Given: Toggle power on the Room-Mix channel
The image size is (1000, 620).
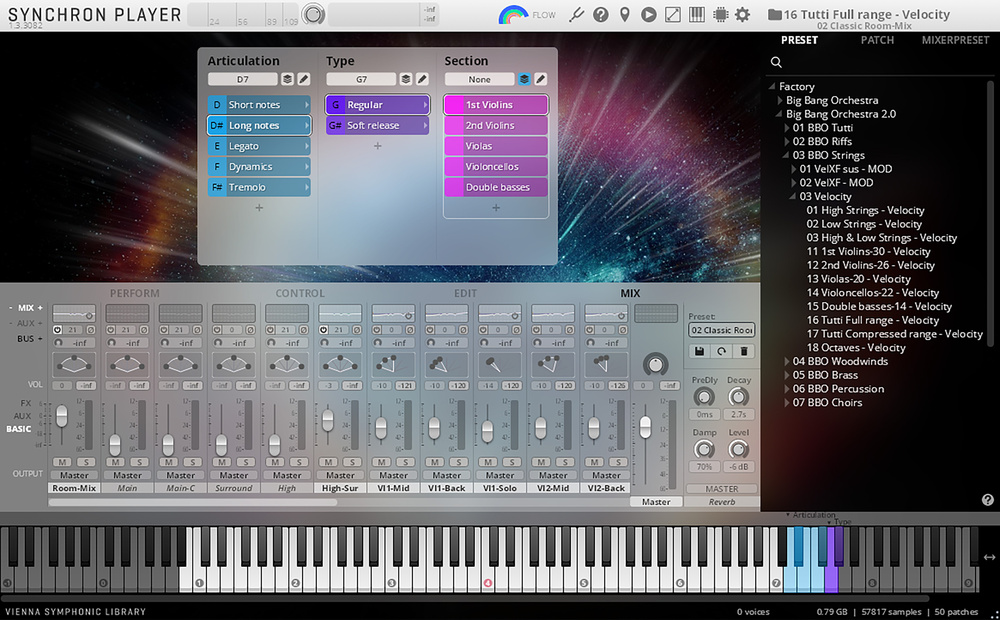Looking at the screenshot, I should pyautogui.click(x=57, y=330).
